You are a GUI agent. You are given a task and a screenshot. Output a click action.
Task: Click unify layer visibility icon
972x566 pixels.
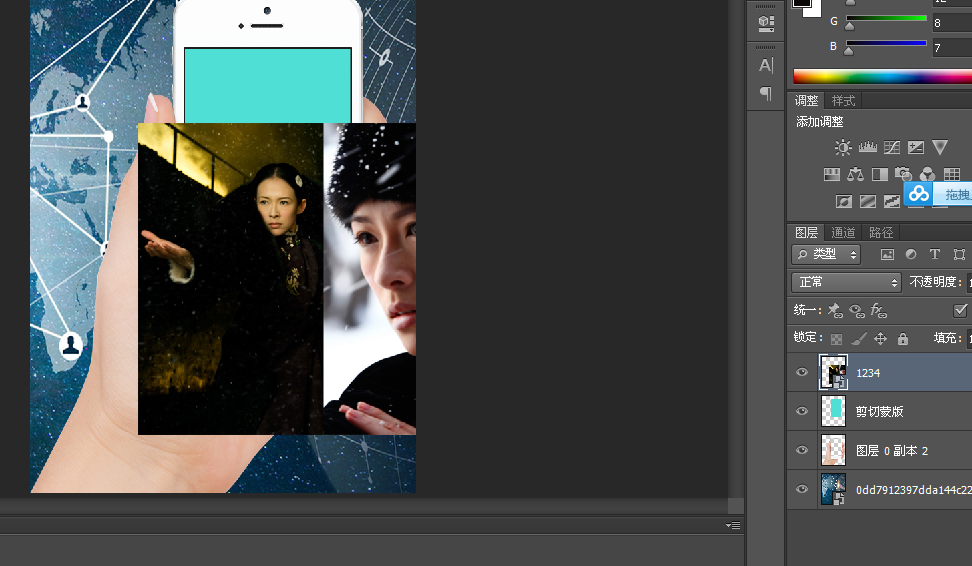click(857, 310)
